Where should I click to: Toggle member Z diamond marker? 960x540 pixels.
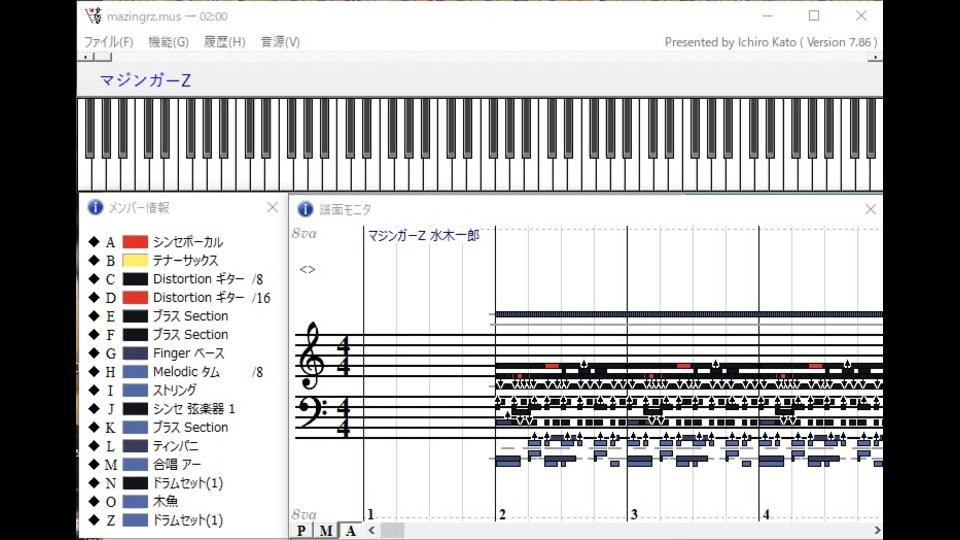tap(94, 520)
